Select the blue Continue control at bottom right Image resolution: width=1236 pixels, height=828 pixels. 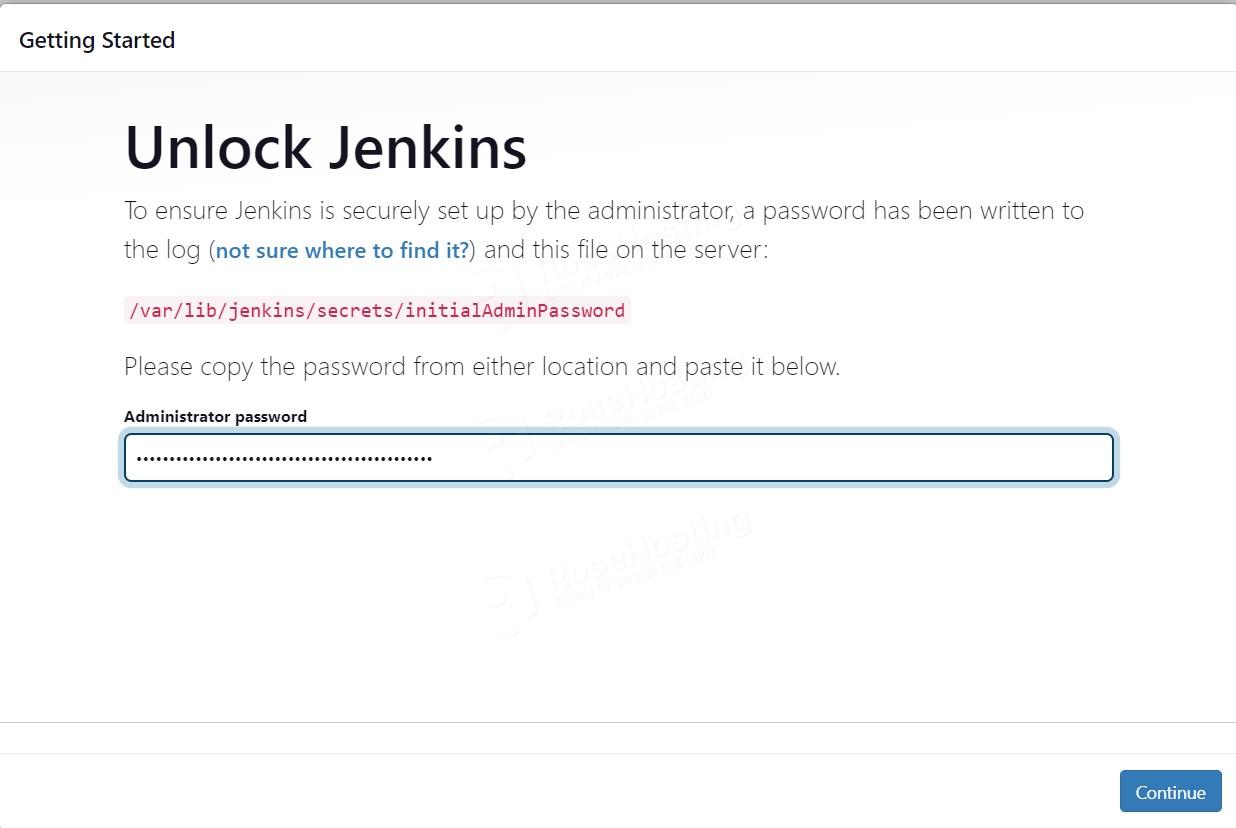1170,791
